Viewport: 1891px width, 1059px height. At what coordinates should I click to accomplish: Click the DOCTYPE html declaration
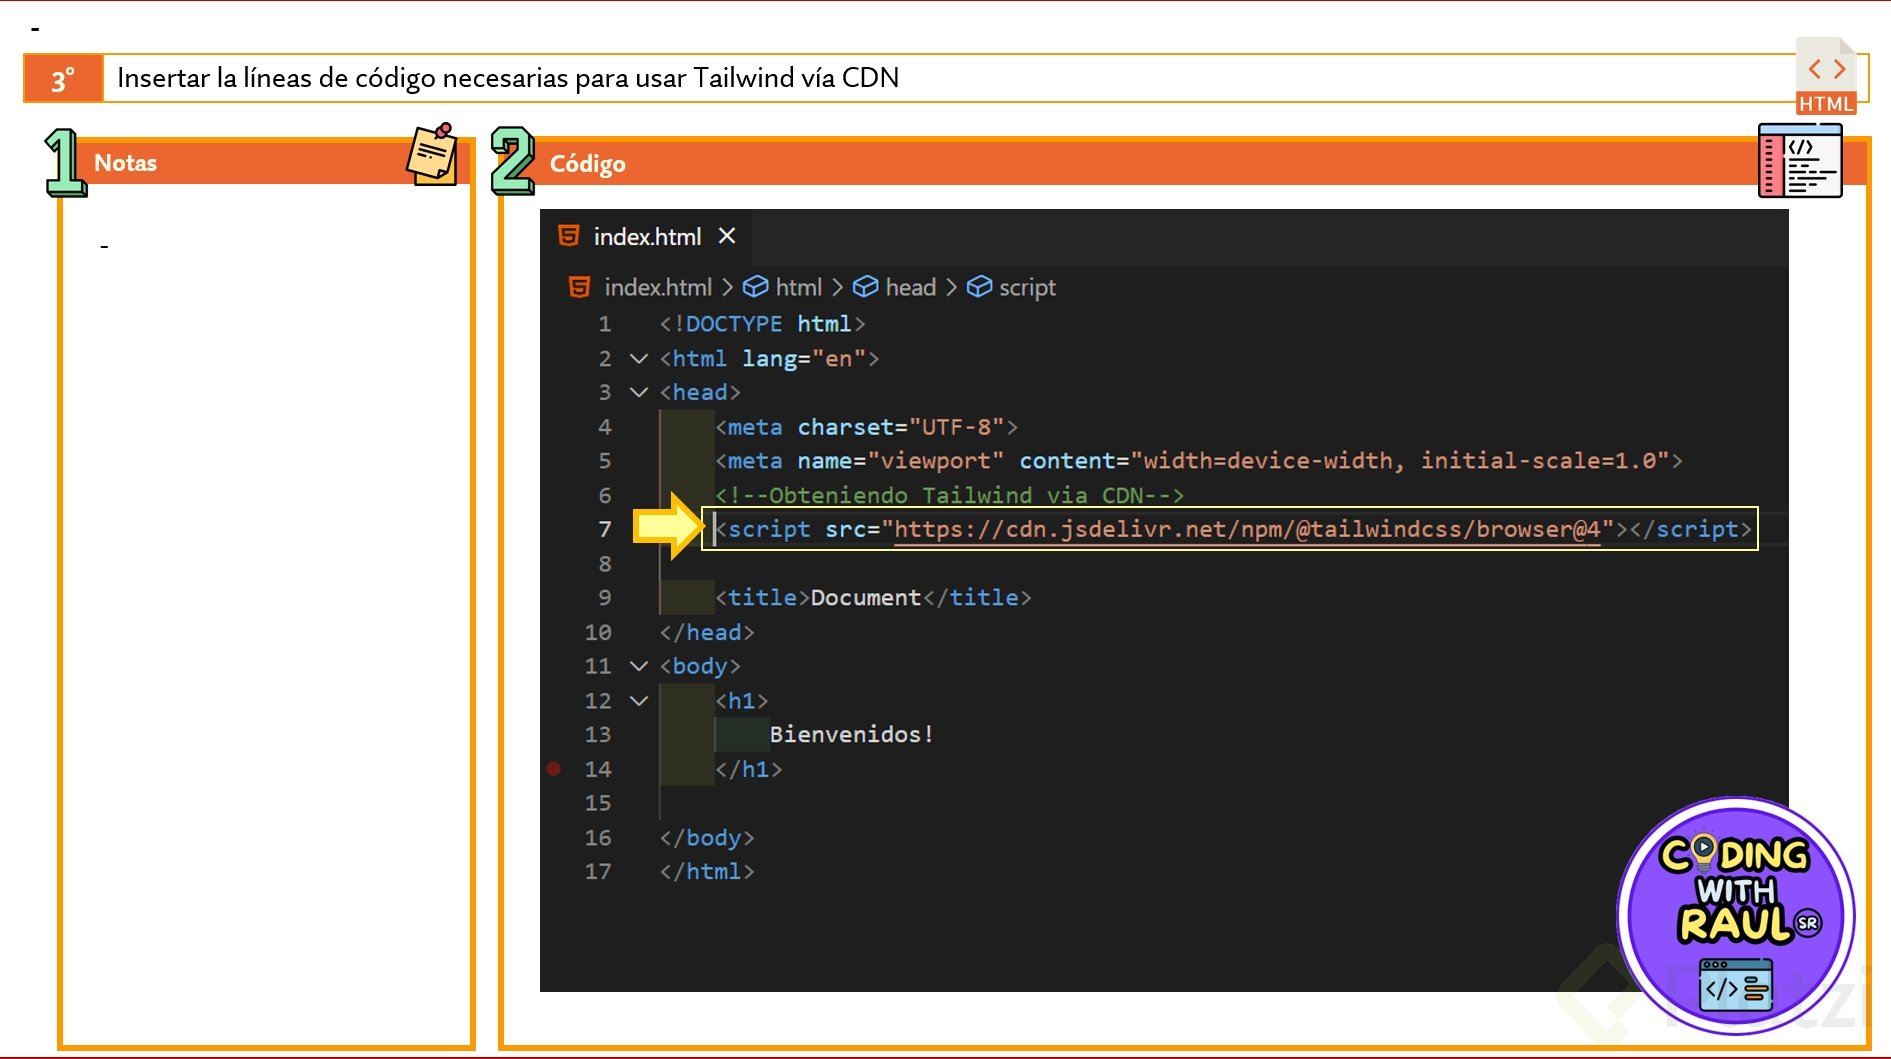(x=762, y=324)
